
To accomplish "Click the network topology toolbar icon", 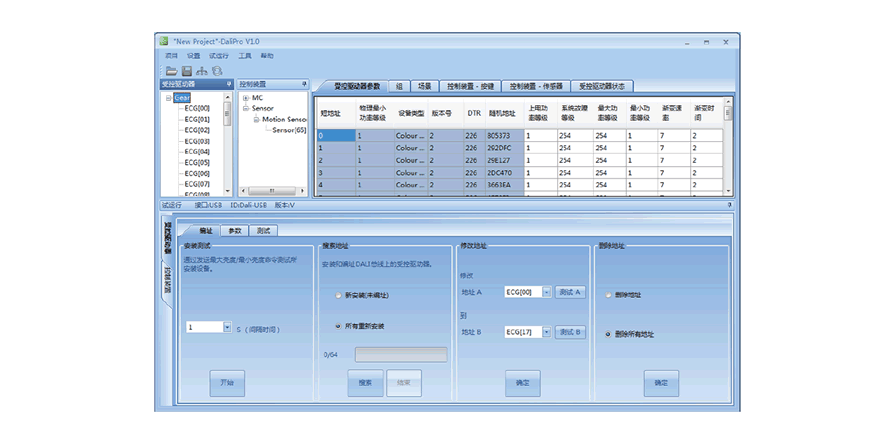I will pos(202,70).
